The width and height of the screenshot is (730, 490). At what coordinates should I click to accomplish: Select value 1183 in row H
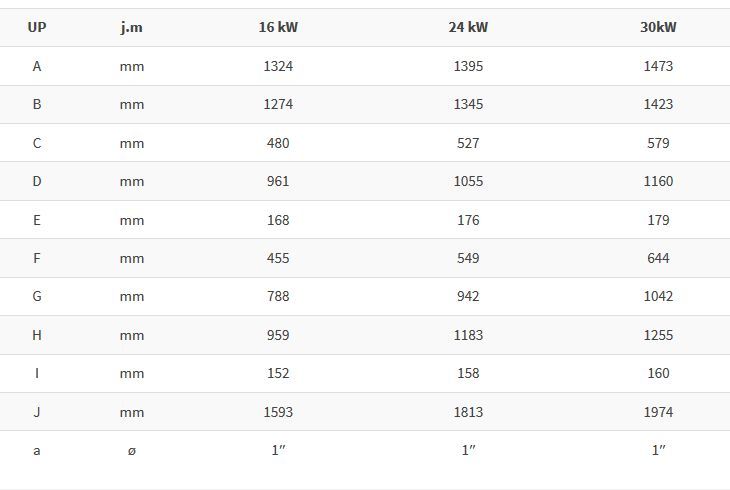[x=468, y=335]
